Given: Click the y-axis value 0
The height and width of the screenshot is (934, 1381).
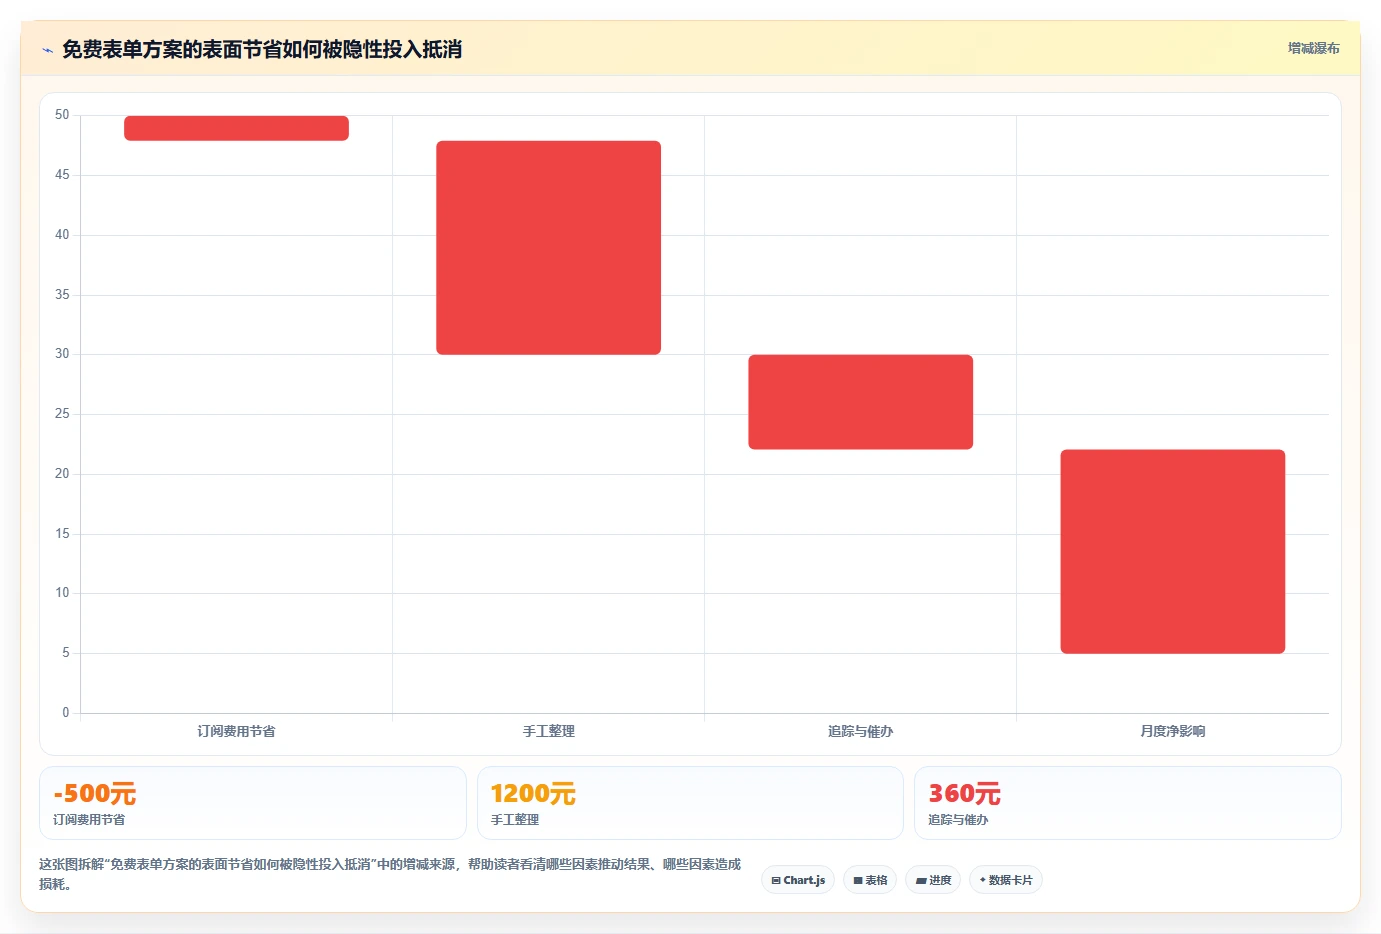Looking at the screenshot, I should [66, 713].
